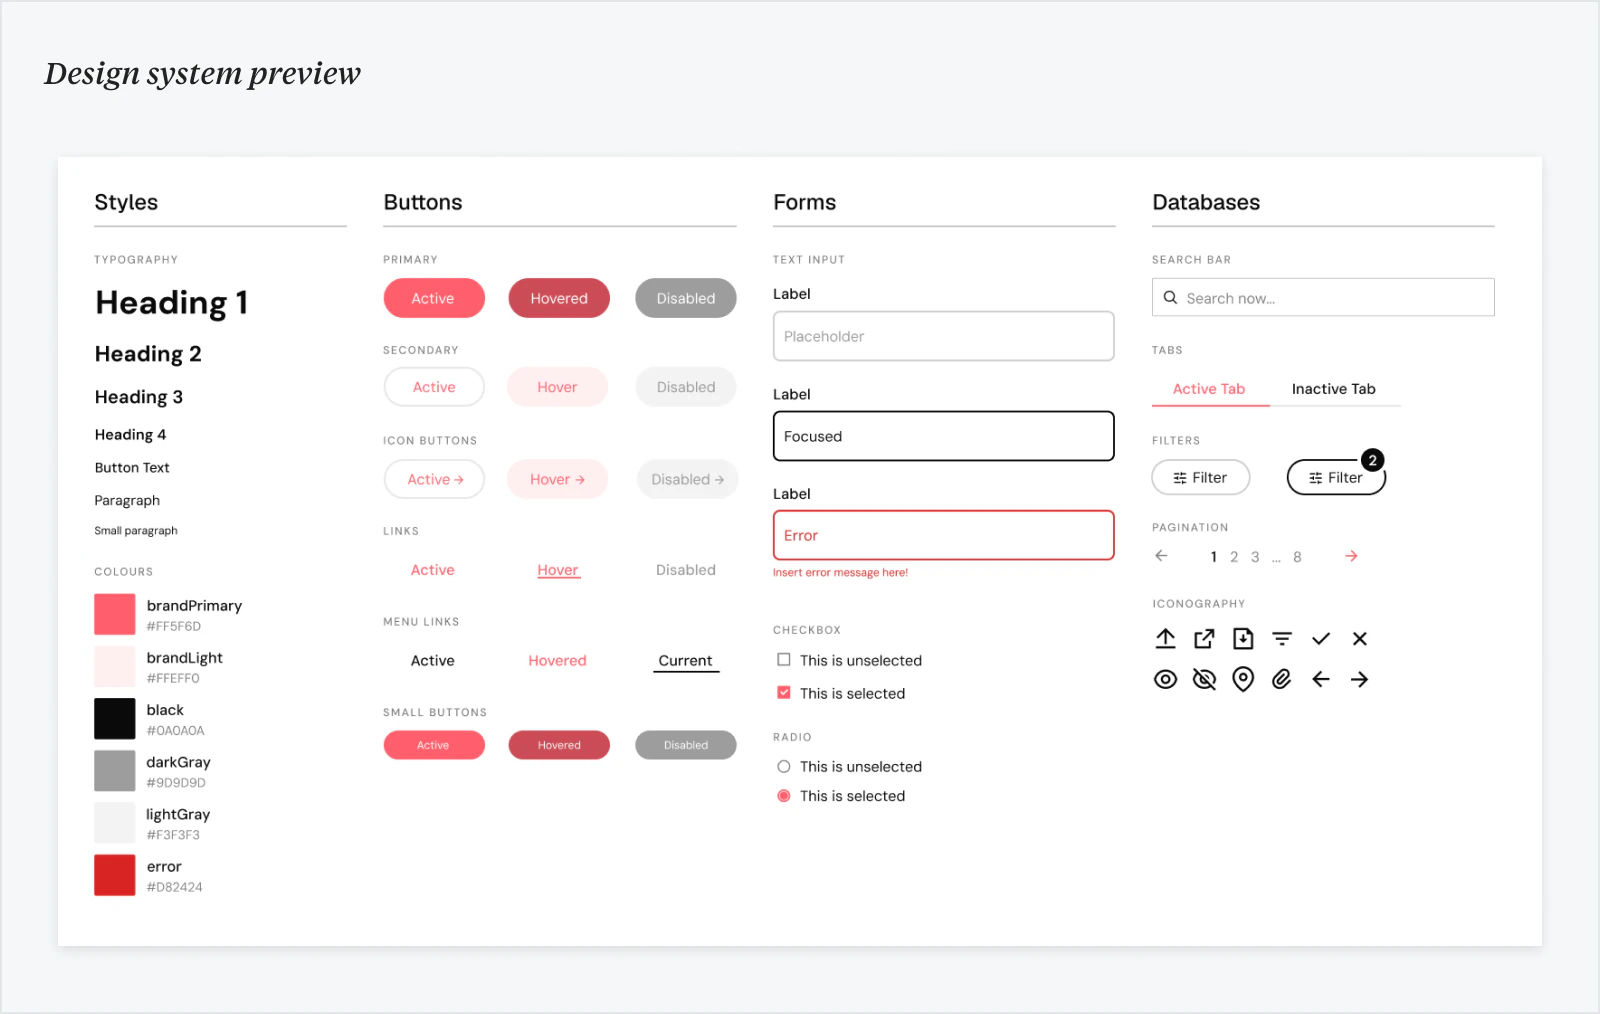
Task: Open the Filter button with badge
Action: click(x=1336, y=478)
